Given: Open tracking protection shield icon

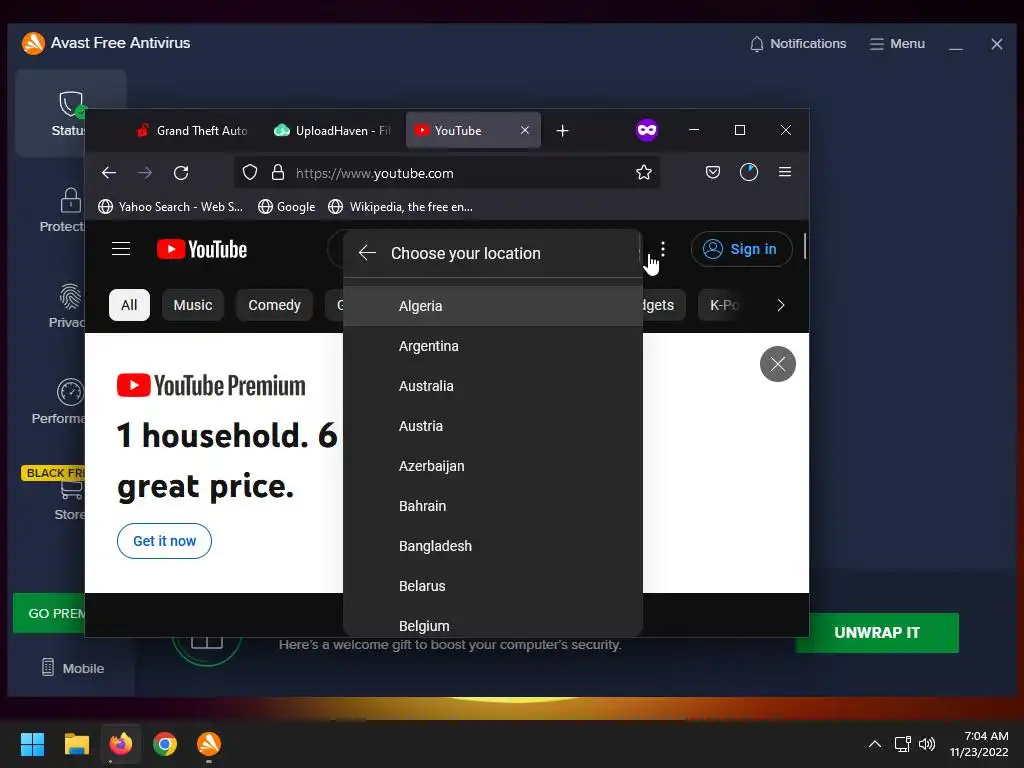Looking at the screenshot, I should click(249, 172).
